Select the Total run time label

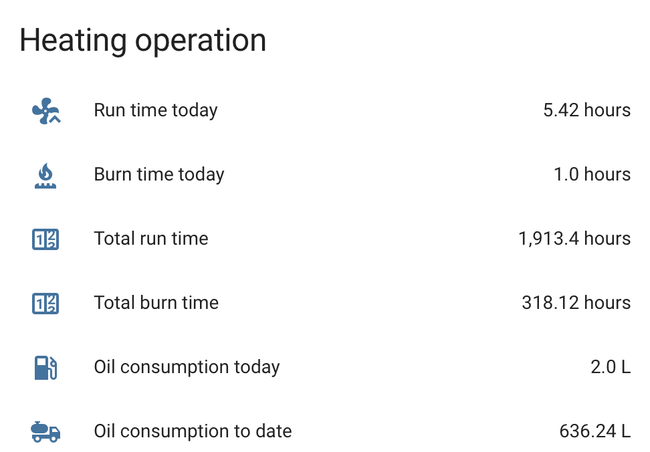[151, 239]
